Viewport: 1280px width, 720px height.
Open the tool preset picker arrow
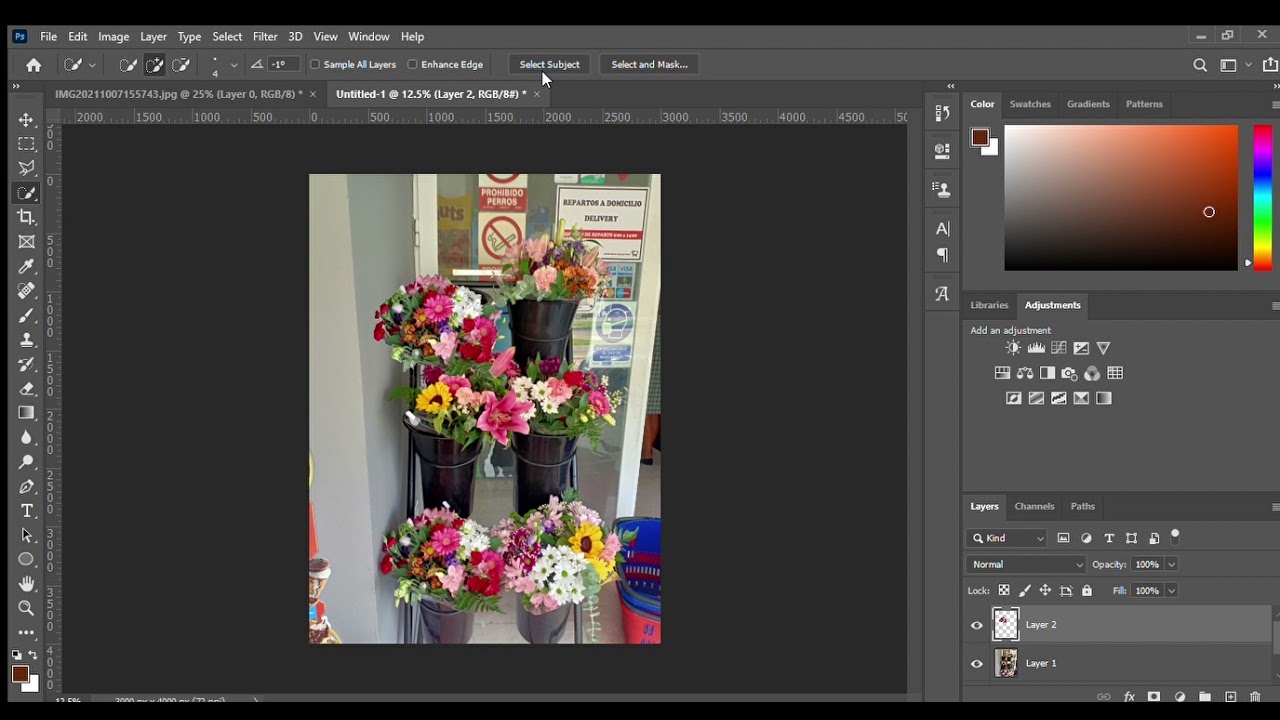click(x=92, y=65)
